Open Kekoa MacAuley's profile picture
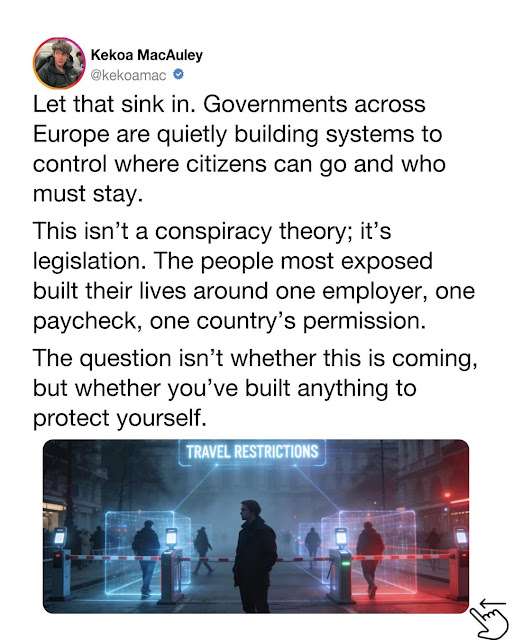This screenshot has height=640, width=512. pyautogui.click(x=59, y=63)
